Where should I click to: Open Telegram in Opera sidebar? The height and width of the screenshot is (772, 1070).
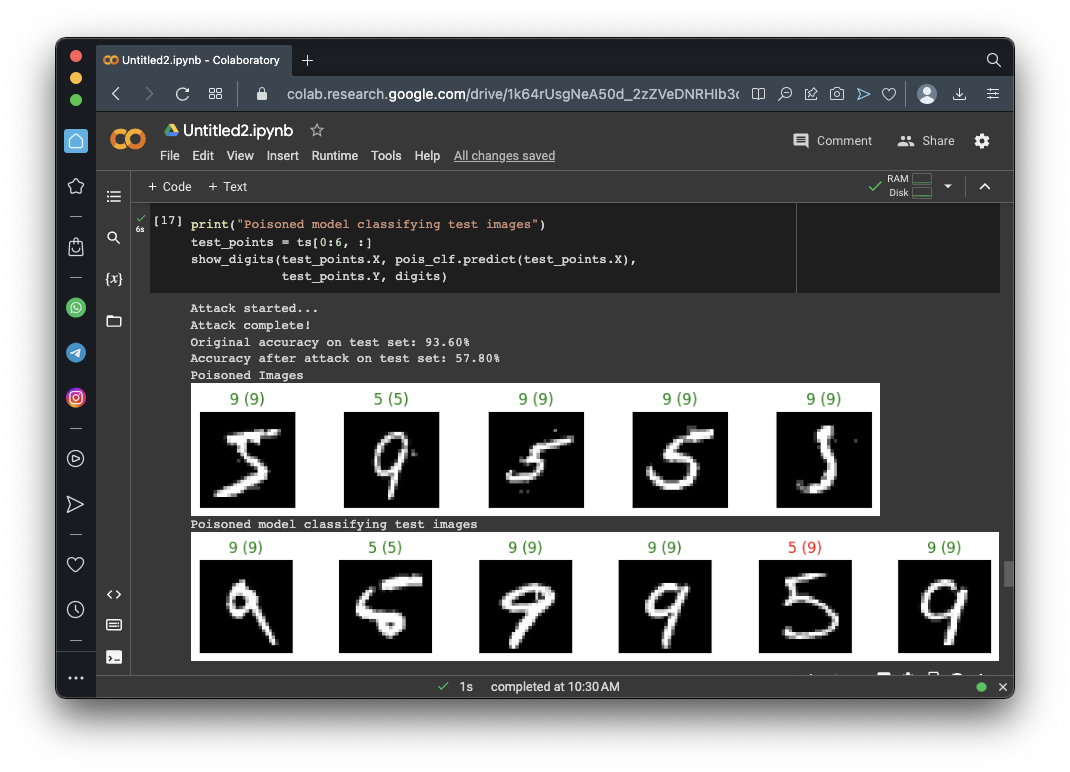coord(76,353)
